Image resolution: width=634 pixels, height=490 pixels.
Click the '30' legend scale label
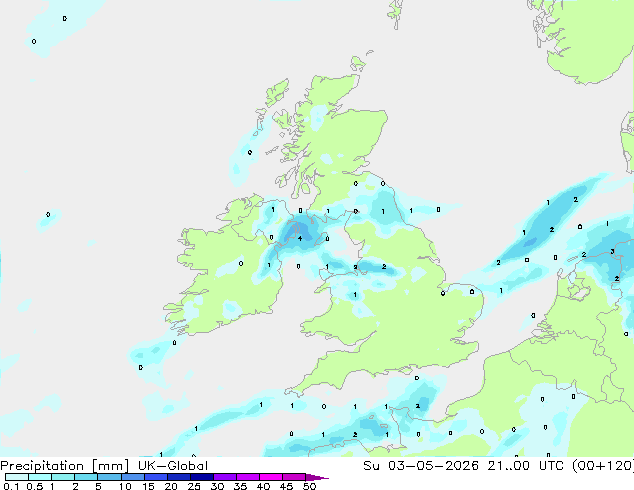pos(217,486)
